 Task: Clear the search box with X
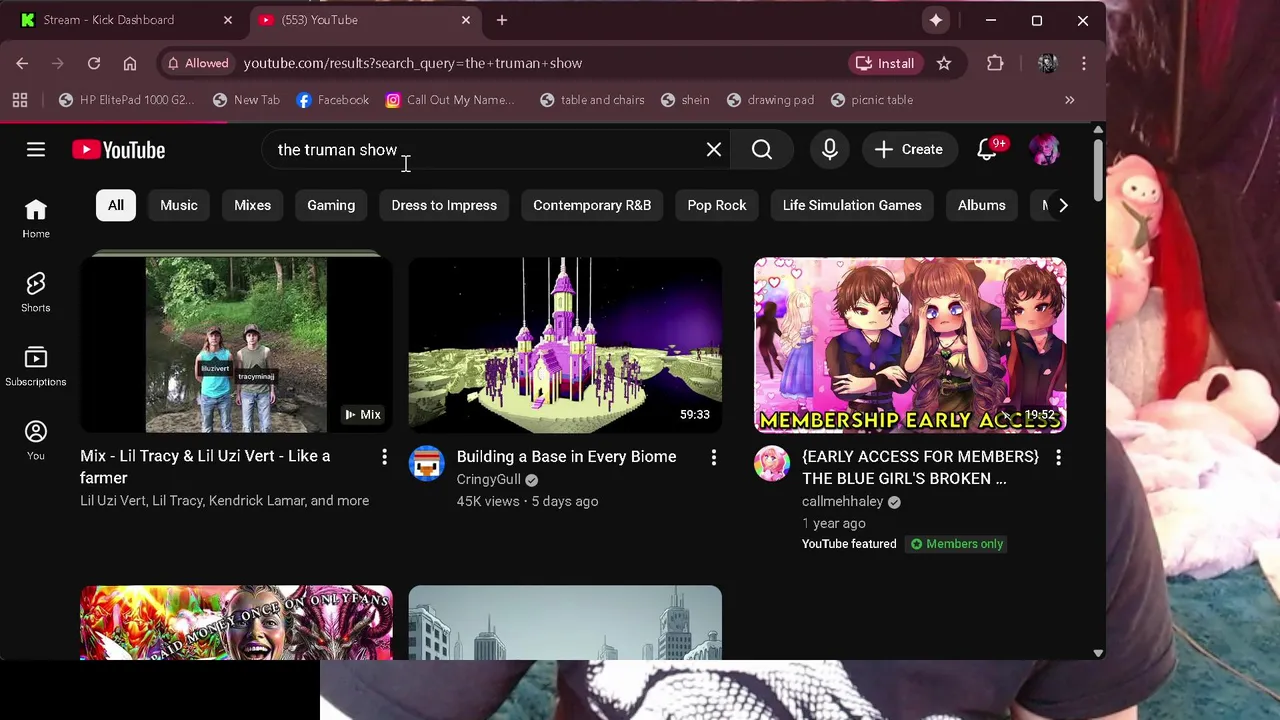714,150
